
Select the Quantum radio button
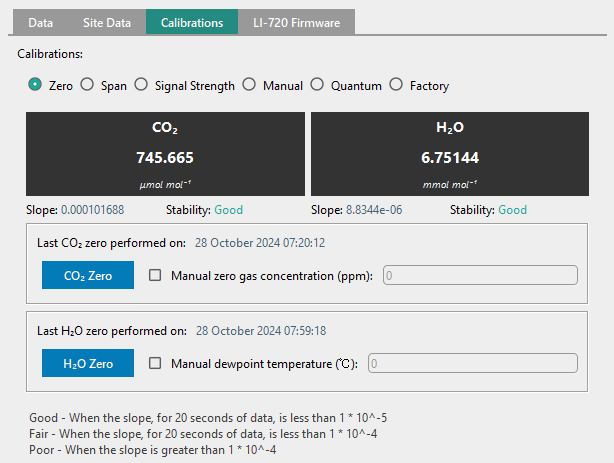[x=317, y=85]
